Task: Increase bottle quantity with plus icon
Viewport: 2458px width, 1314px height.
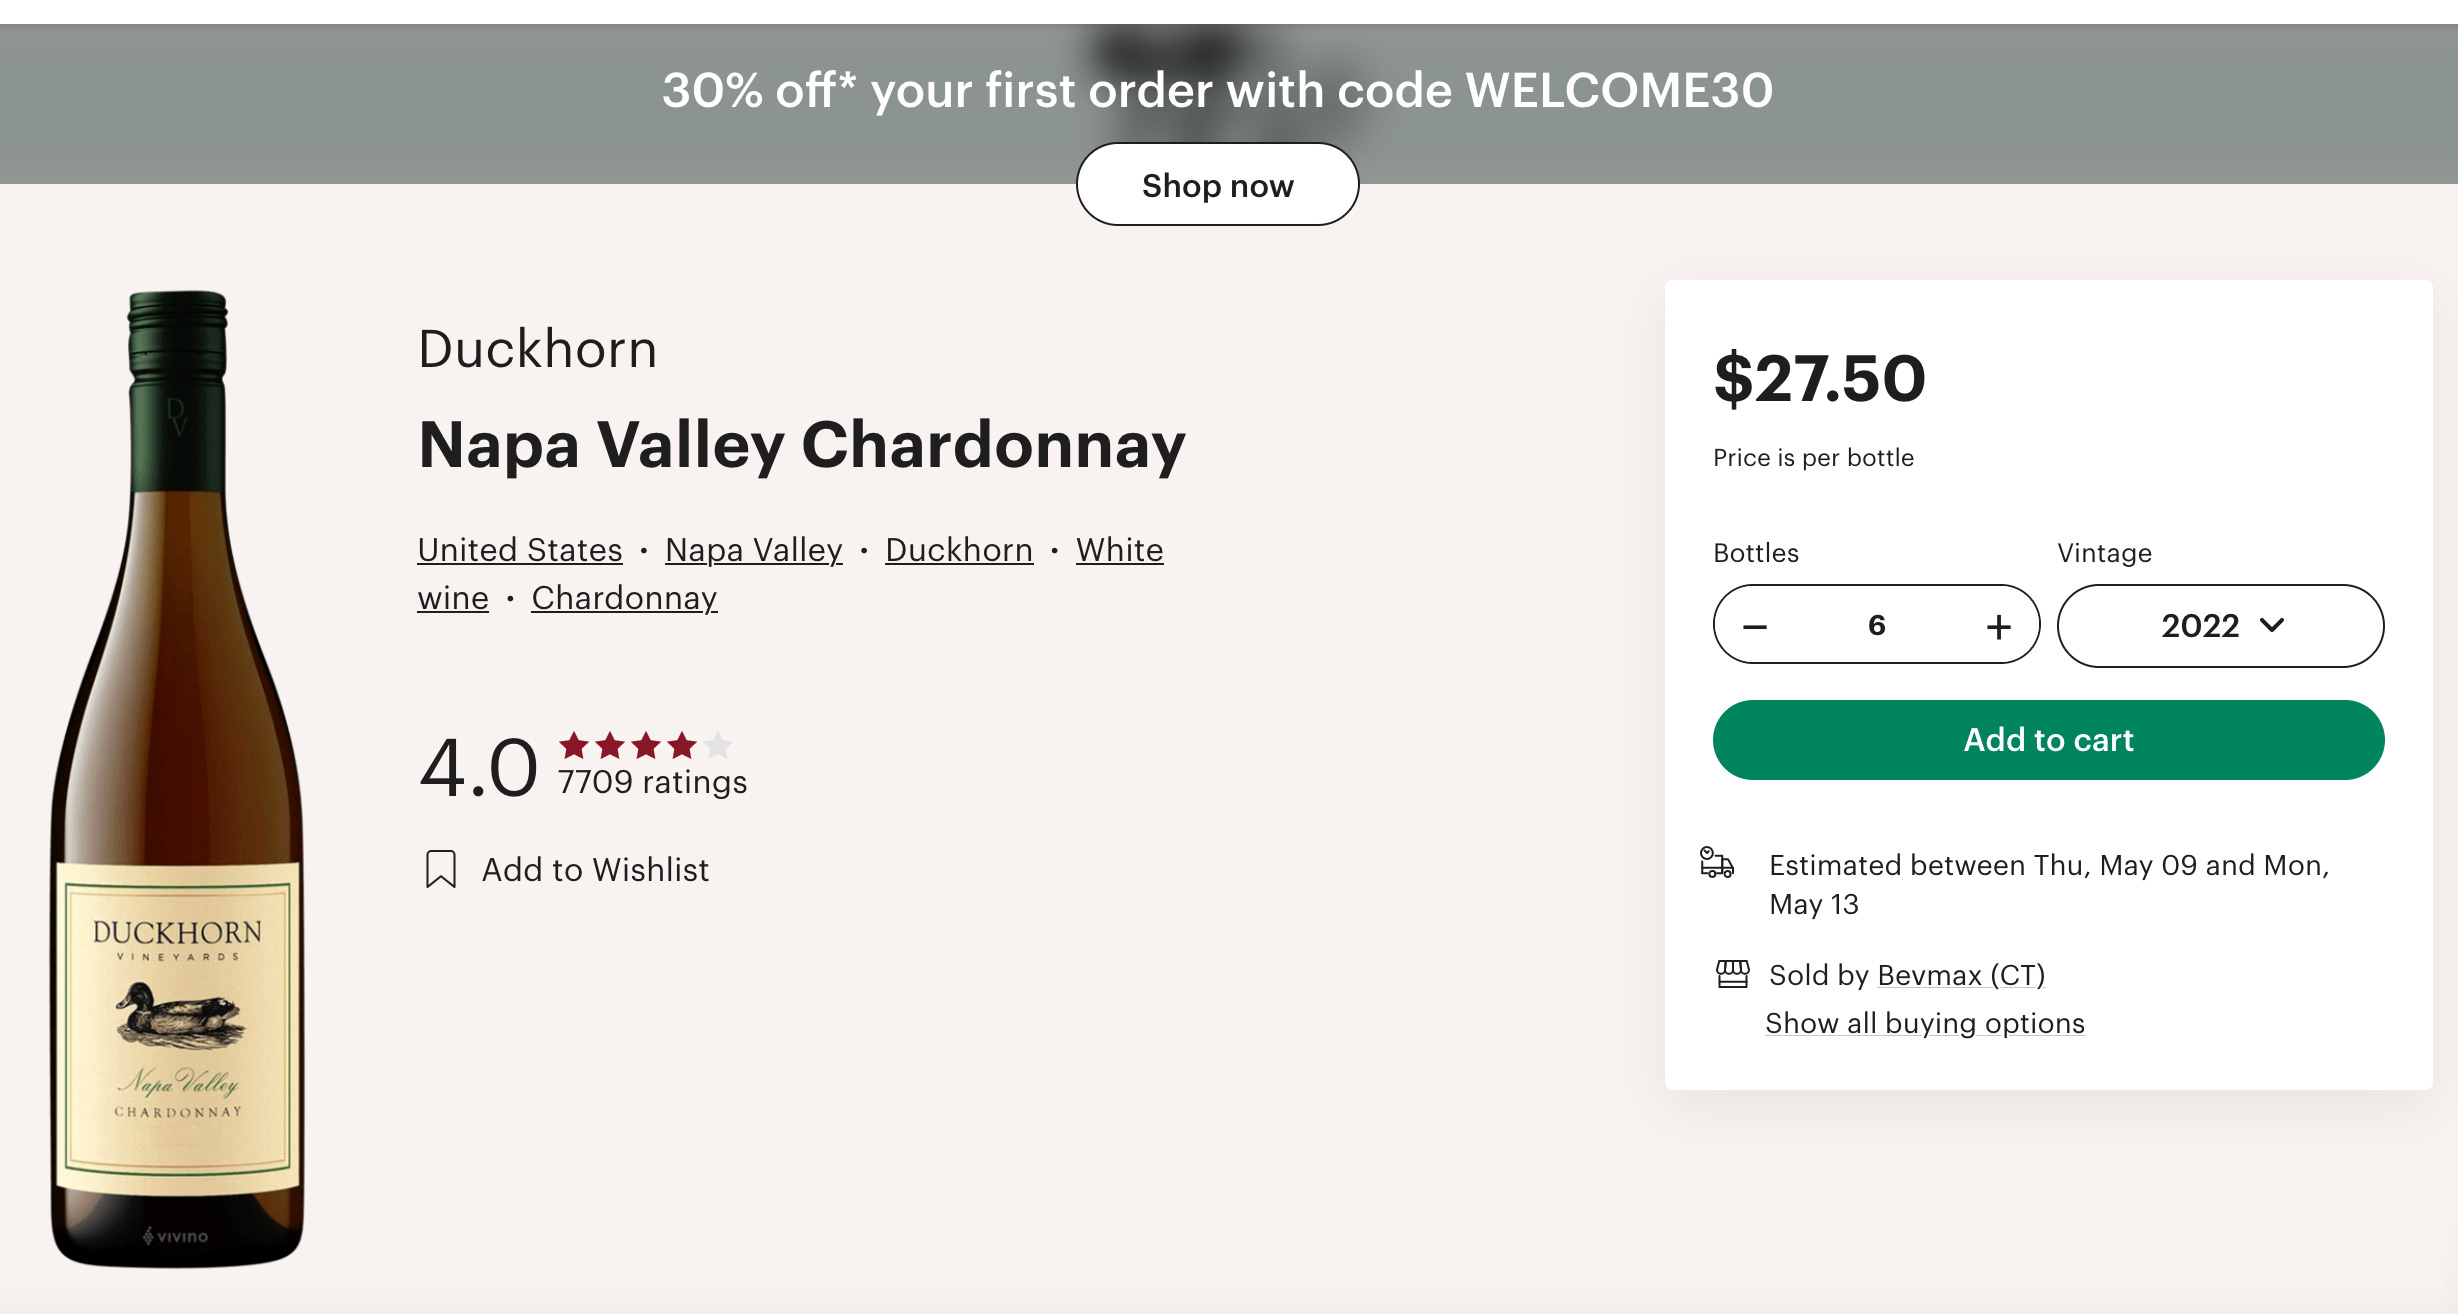Action: (x=1998, y=627)
